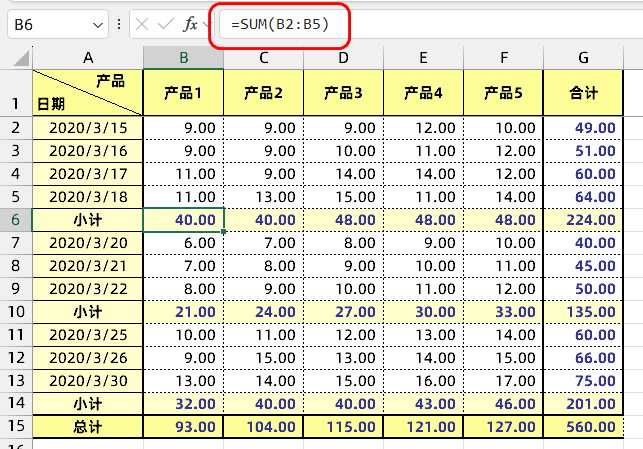
Task: Select row 6 header
Action: coord(16,220)
